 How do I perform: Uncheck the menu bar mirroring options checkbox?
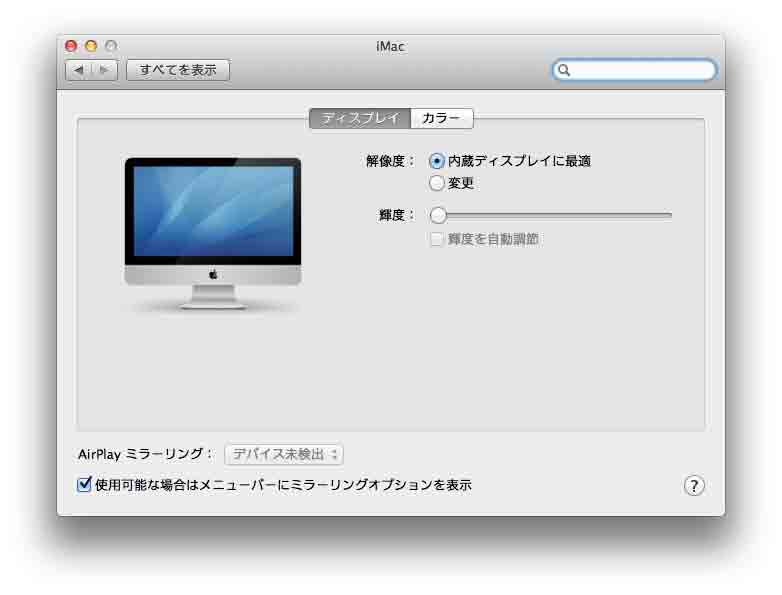pos(84,484)
